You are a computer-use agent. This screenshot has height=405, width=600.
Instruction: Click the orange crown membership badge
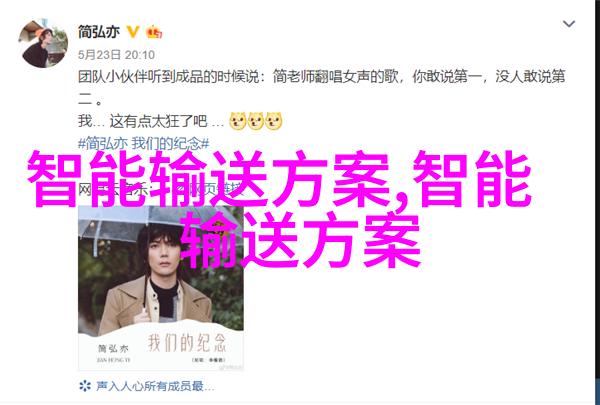tap(154, 32)
